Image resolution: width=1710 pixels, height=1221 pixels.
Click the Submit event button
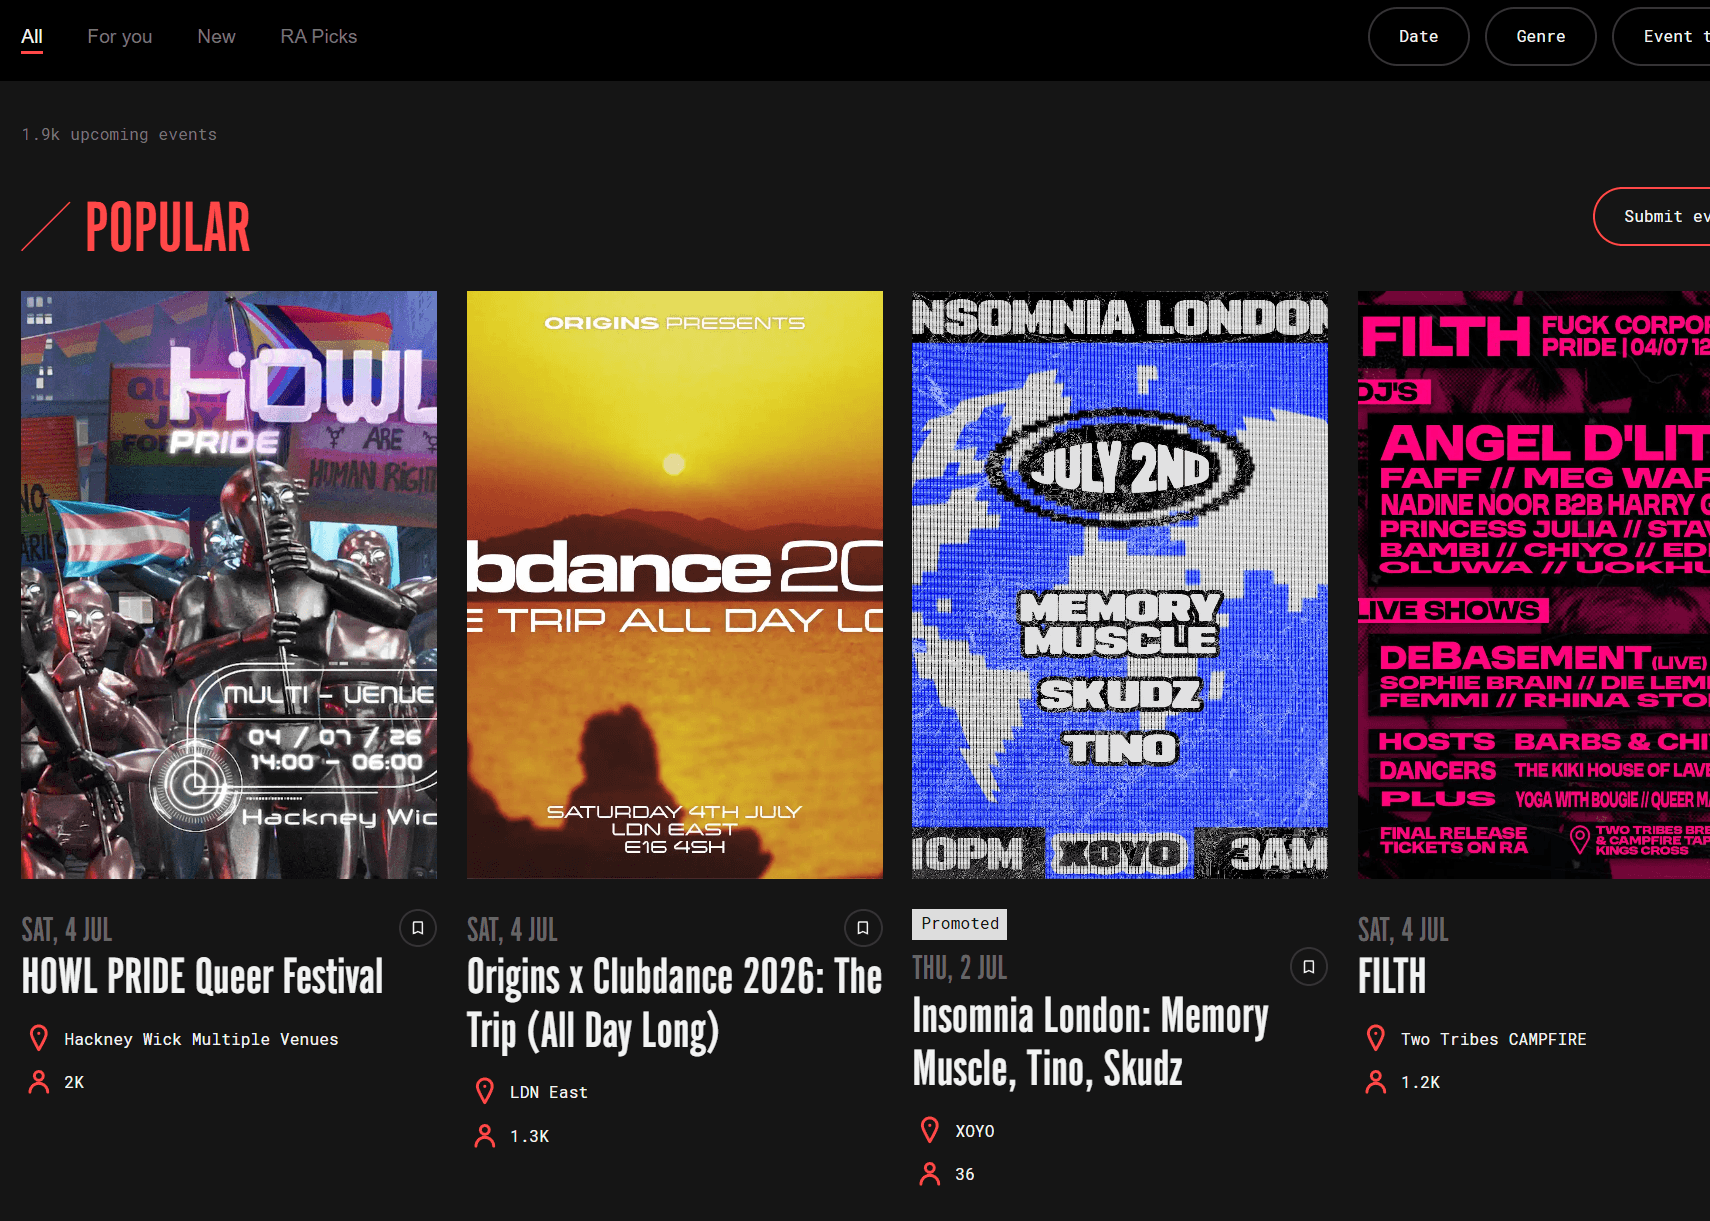[x=1652, y=216]
